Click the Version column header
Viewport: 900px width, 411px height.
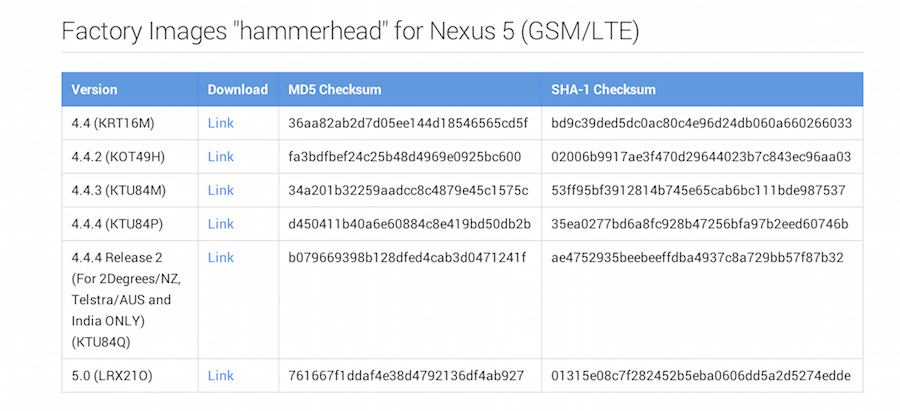pyautogui.click(x=94, y=90)
